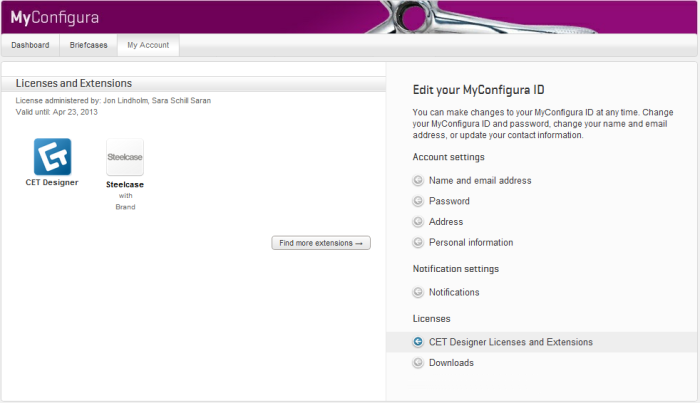The width and height of the screenshot is (700, 403).
Task: Go to Password settings link
Action: coord(449,201)
